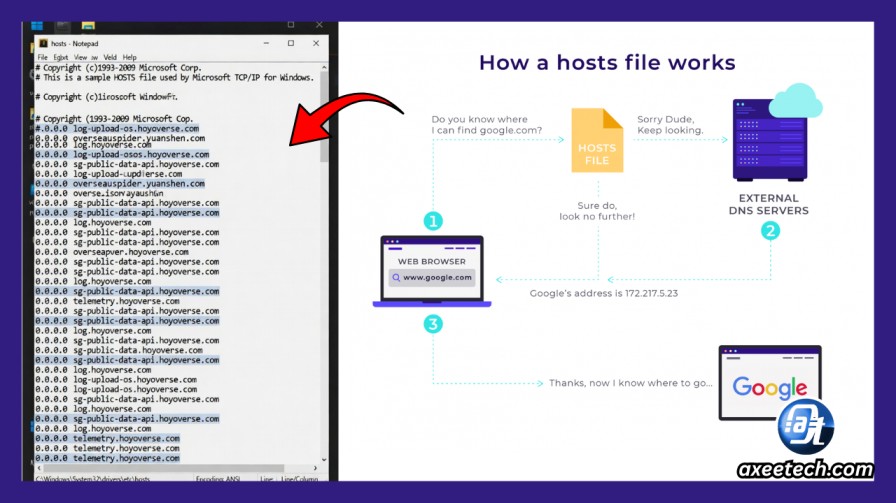Click the 'log-upload-lupdierse.com' line

click(109, 174)
